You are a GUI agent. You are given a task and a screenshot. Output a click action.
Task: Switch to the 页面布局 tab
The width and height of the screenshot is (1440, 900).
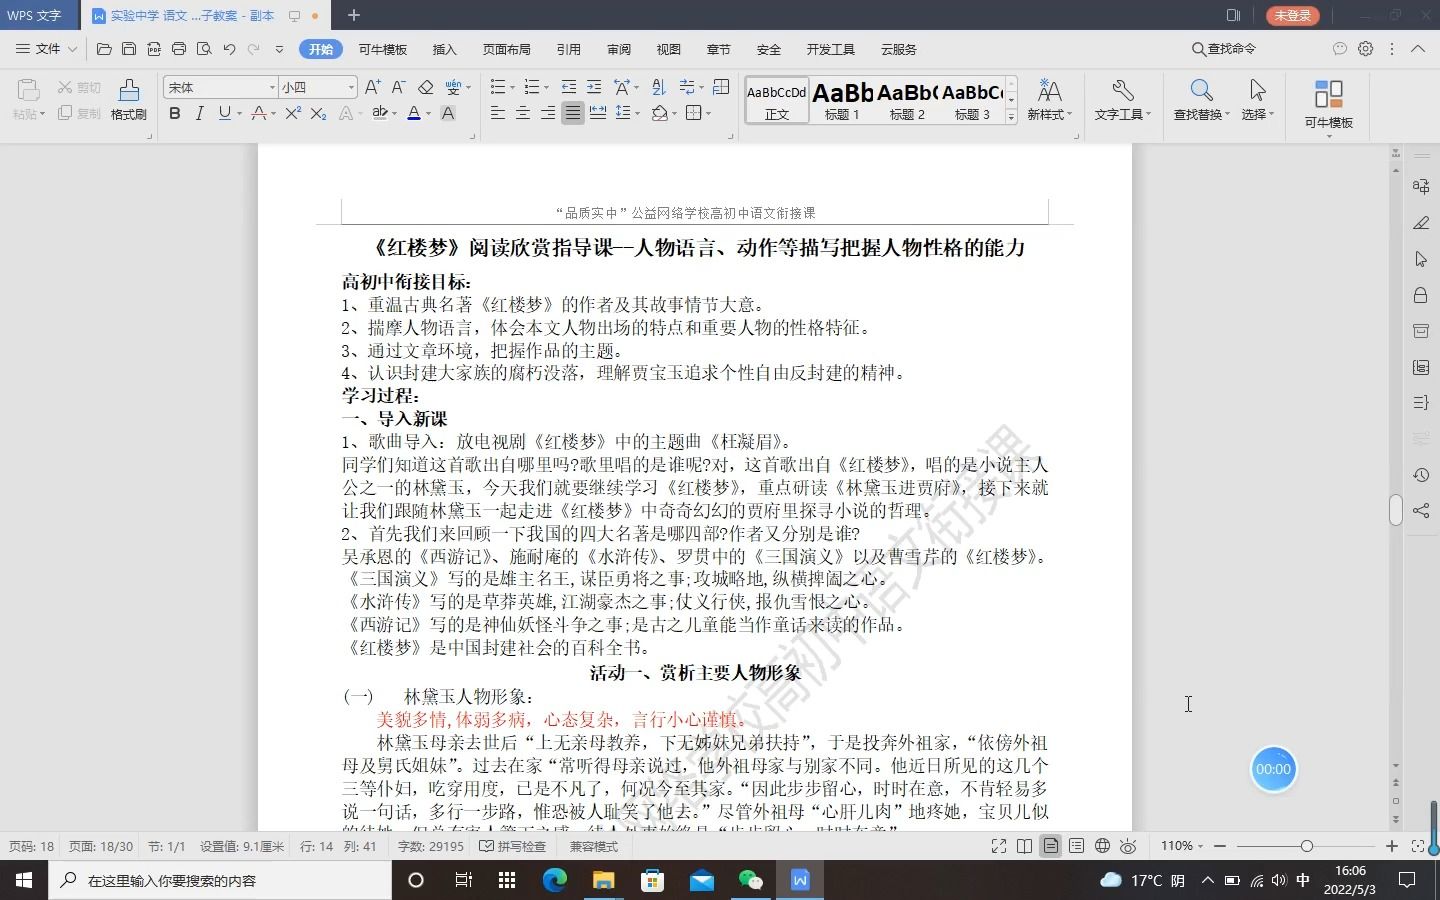coord(506,49)
